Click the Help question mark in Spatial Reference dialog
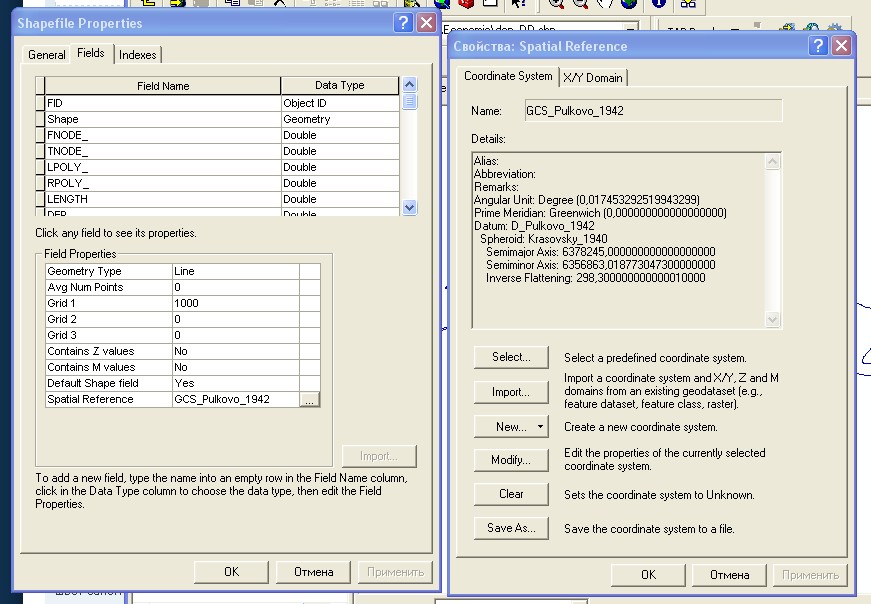The width and height of the screenshot is (871, 604). (818, 46)
